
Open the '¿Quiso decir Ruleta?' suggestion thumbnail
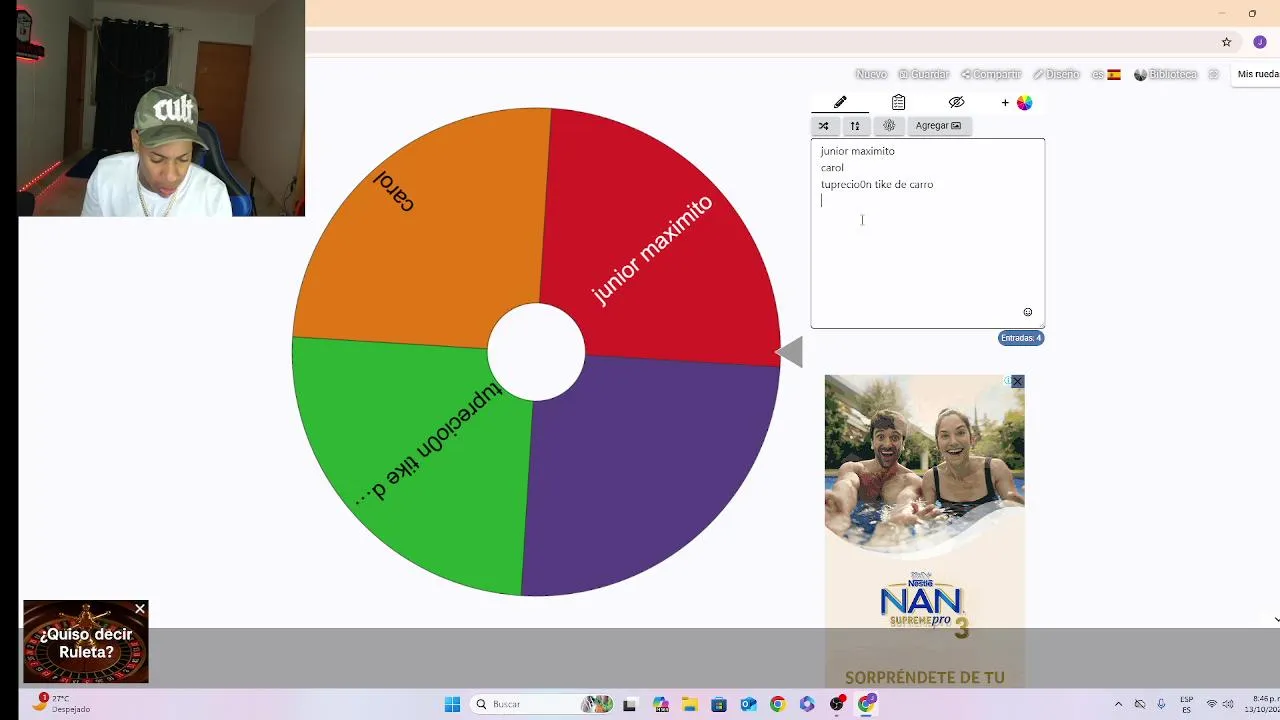pyautogui.click(x=86, y=642)
